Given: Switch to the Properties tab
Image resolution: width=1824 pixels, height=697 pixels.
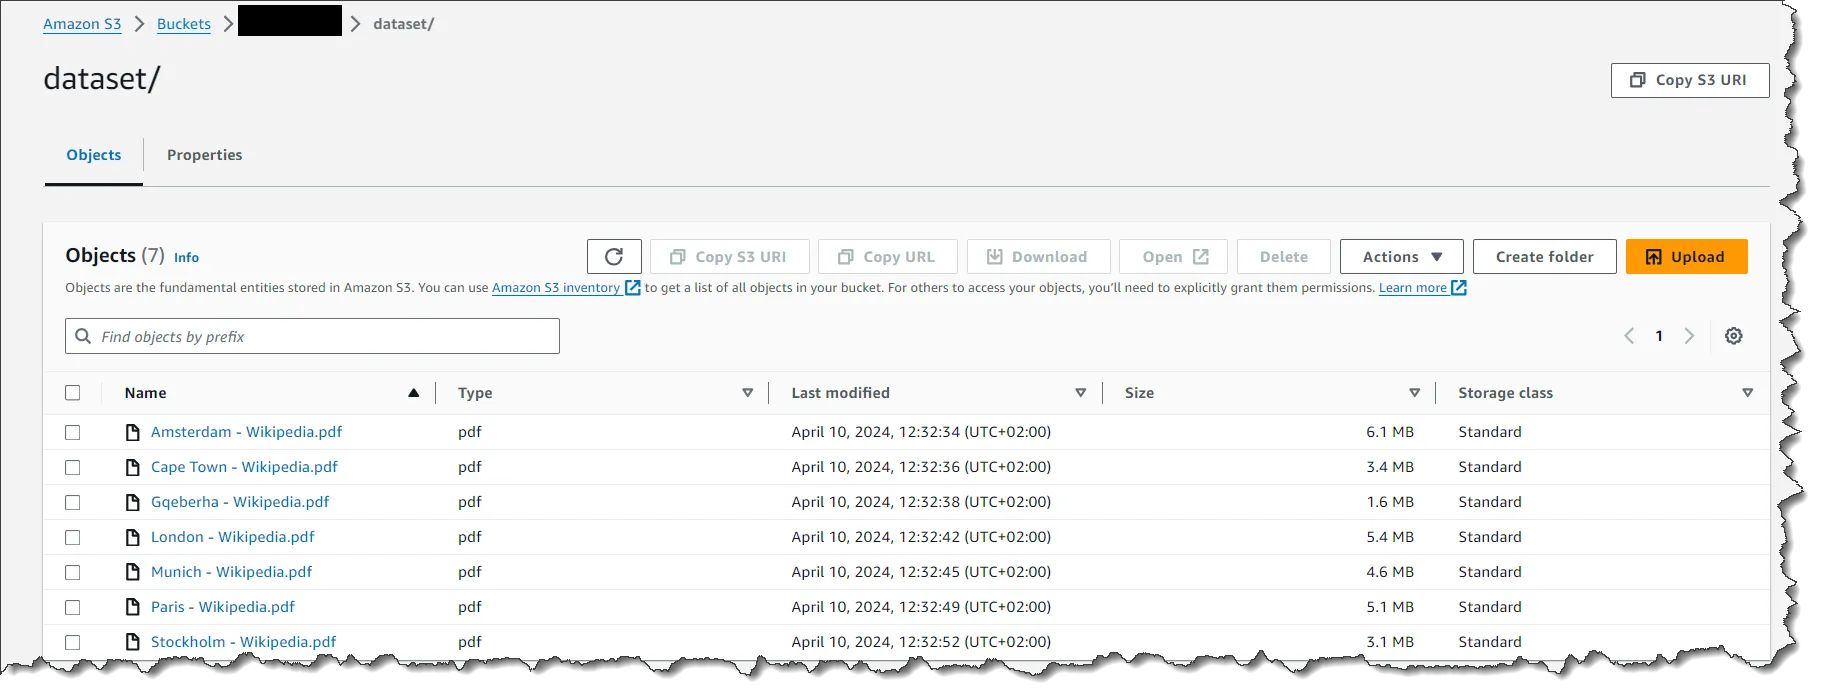Looking at the screenshot, I should [x=205, y=155].
